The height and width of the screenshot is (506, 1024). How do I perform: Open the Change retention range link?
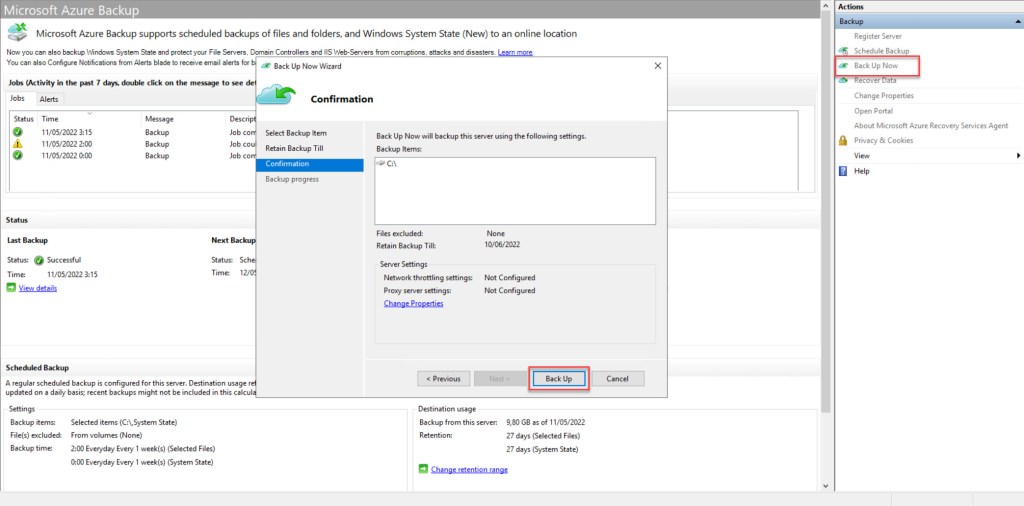(469, 469)
